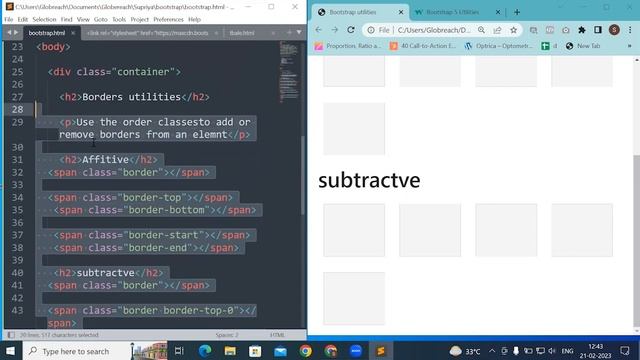Open the Chrome three-dot menu
The image size is (640, 360).
(630, 30)
